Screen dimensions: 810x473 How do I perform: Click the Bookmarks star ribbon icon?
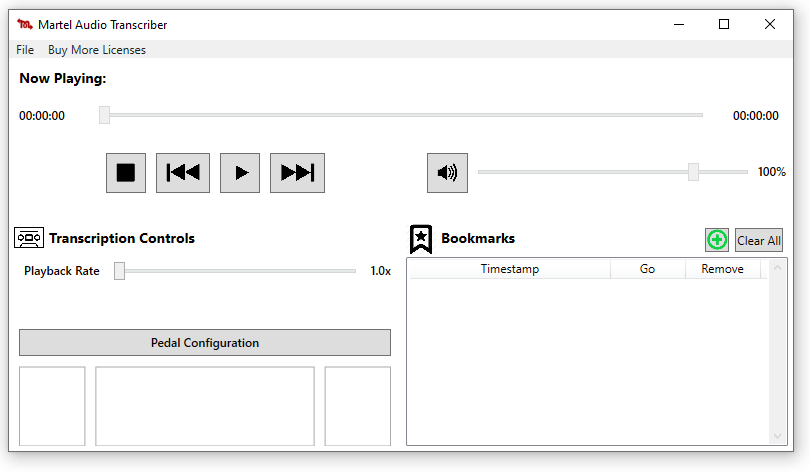[x=421, y=239]
